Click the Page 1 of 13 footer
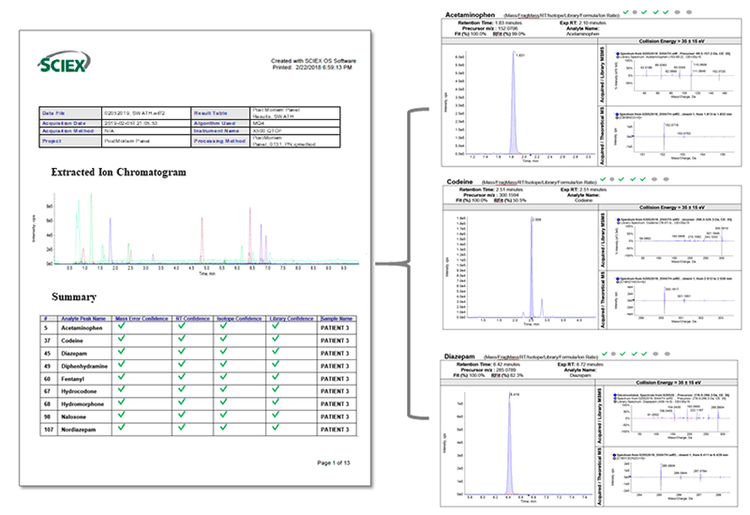The height and width of the screenshot is (515, 750). pyautogui.click(x=340, y=463)
